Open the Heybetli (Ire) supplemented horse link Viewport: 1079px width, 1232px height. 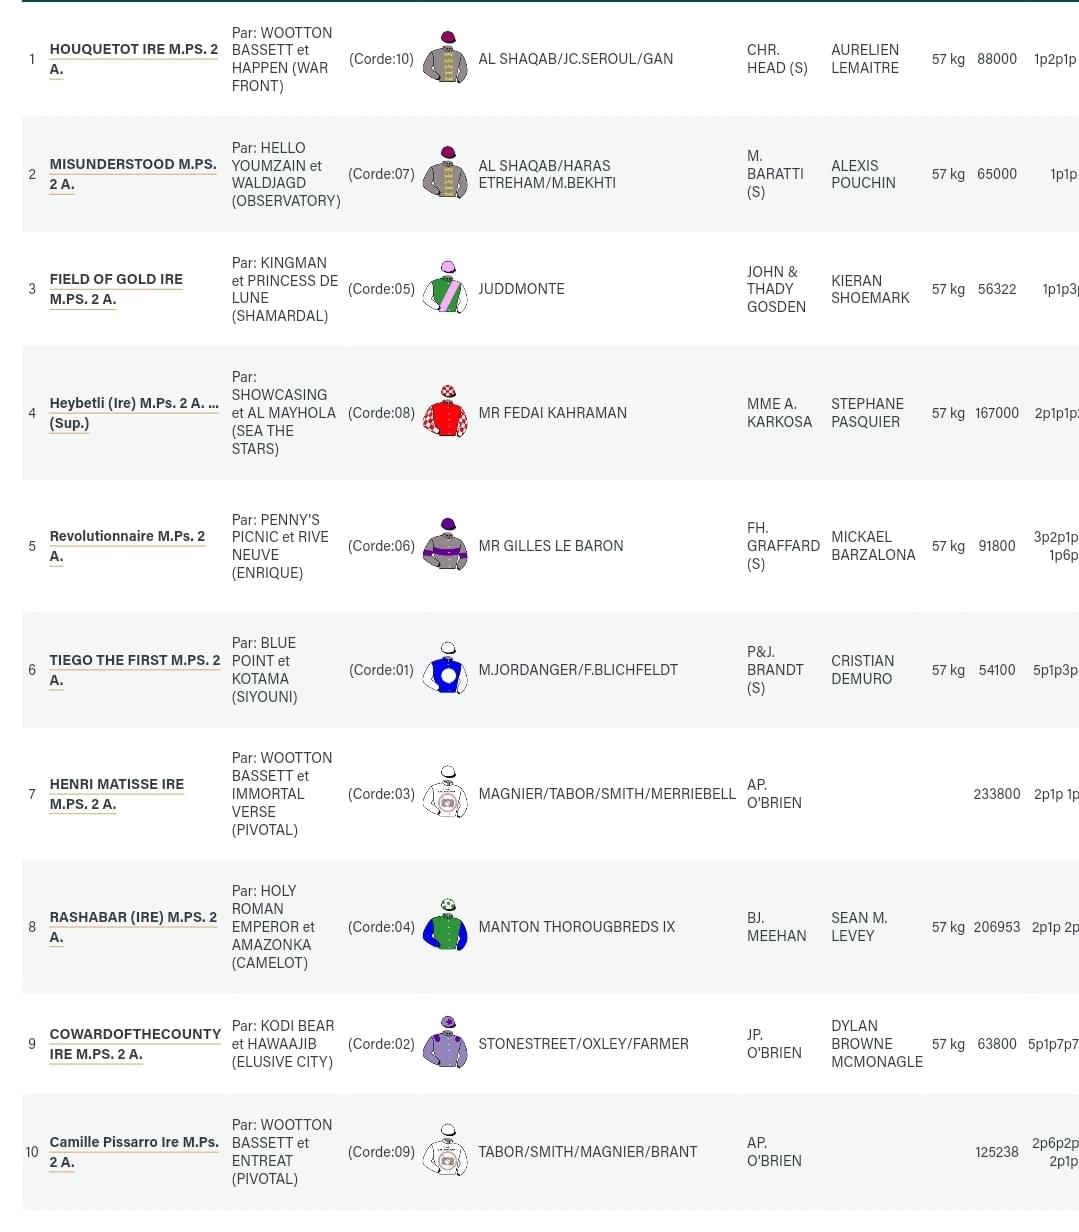pos(134,413)
